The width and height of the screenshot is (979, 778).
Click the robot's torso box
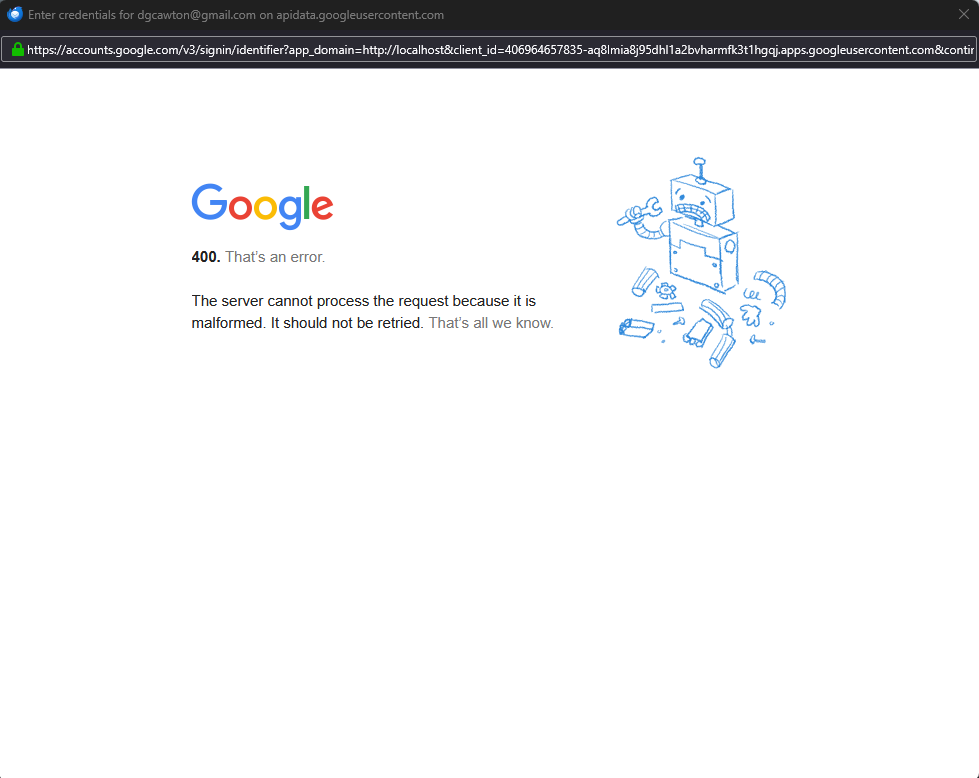click(704, 255)
